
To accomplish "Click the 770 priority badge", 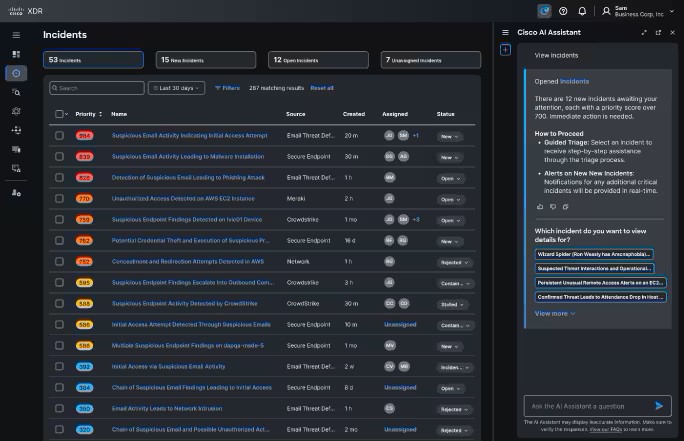I will click(84, 198).
